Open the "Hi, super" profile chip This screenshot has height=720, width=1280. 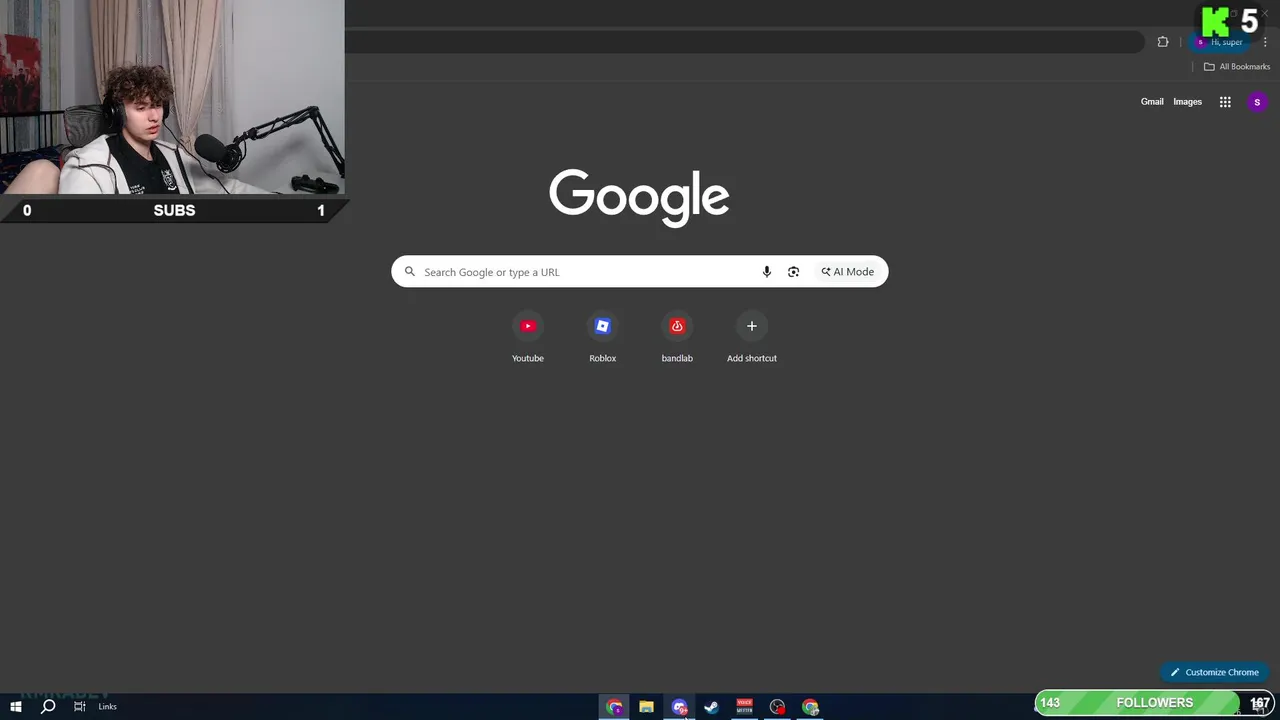1219,42
